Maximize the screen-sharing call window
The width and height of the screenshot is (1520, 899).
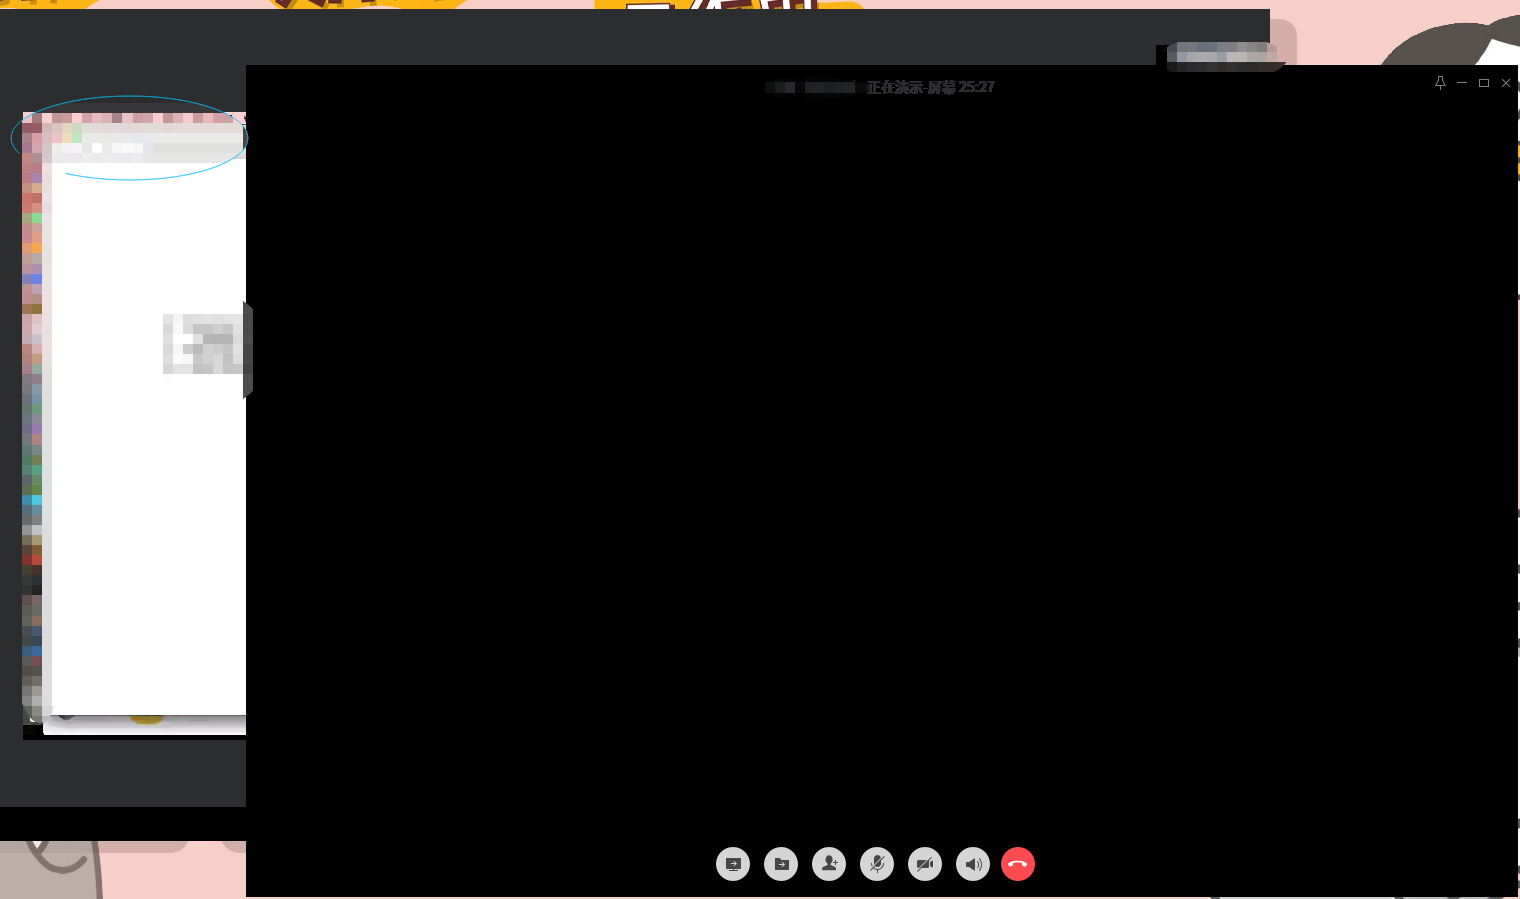point(1484,83)
